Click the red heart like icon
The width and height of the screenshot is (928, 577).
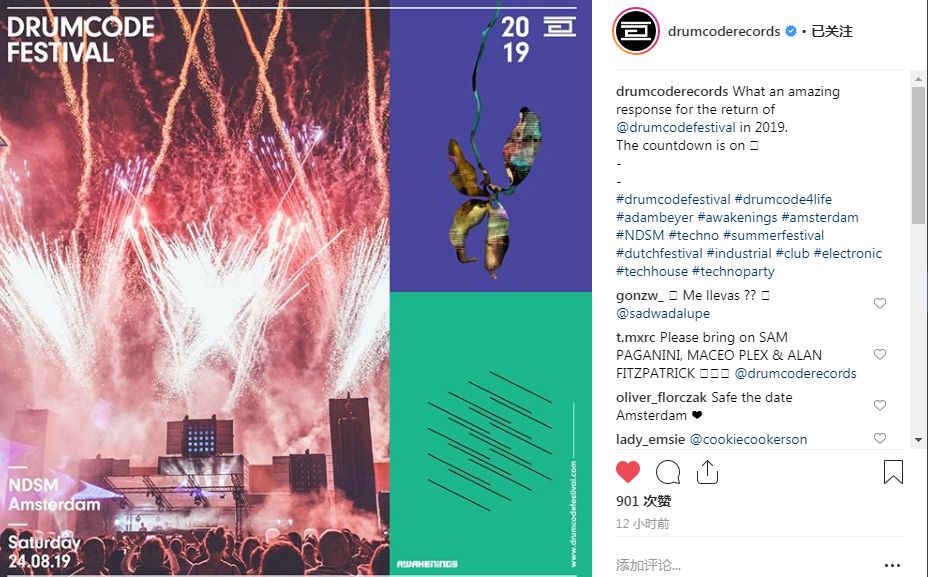click(628, 472)
